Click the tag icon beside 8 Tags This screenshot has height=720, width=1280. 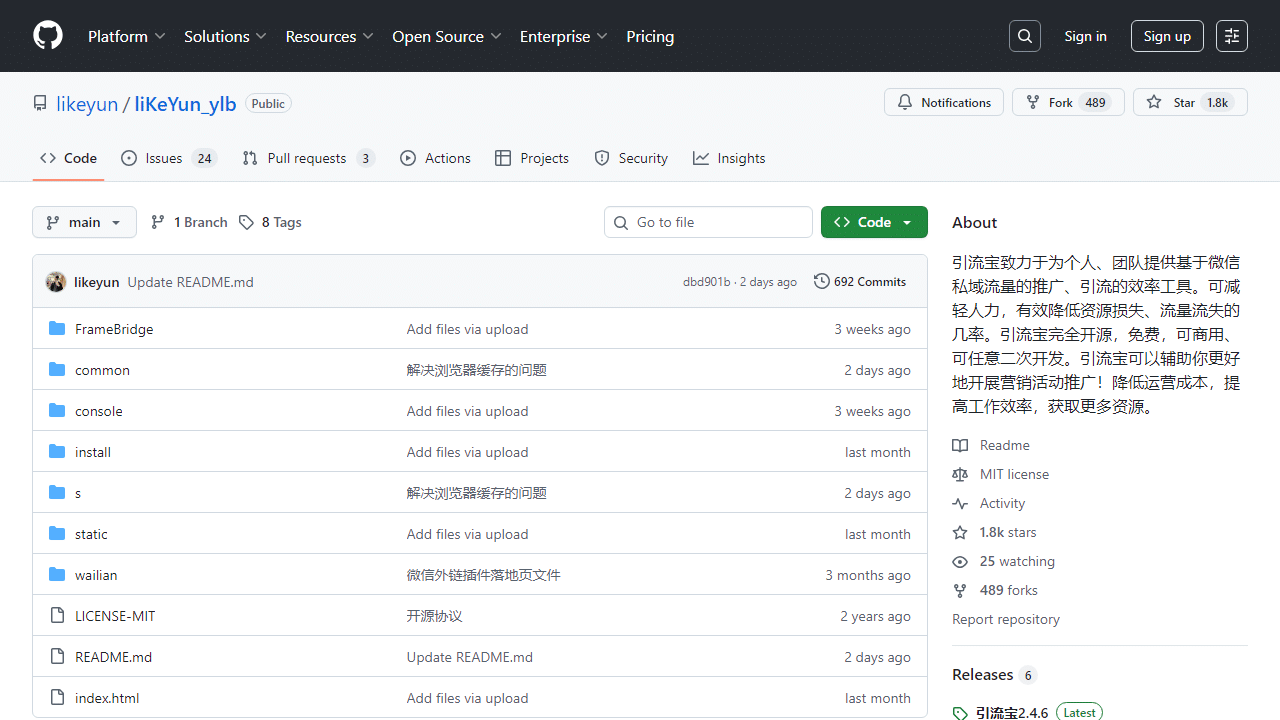click(x=246, y=222)
